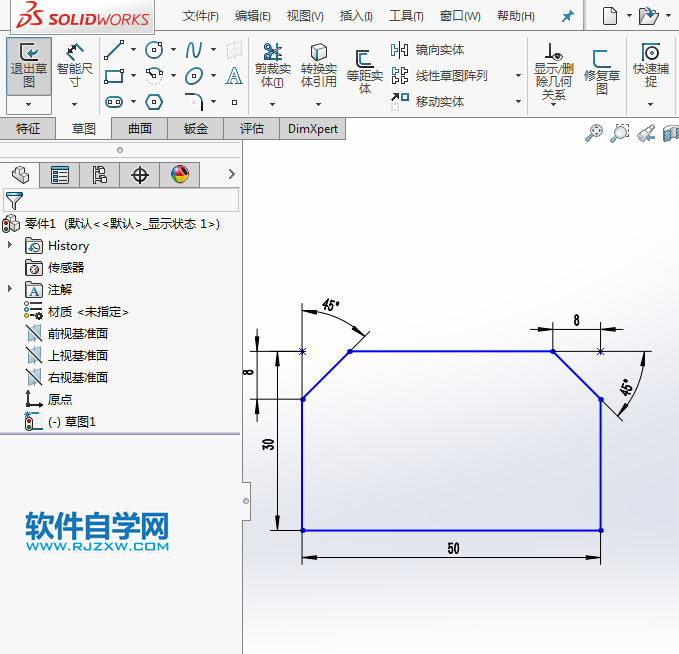Open the 工具(T) menu
The image size is (679, 654).
pyautogui.click(x=406, y=16)
